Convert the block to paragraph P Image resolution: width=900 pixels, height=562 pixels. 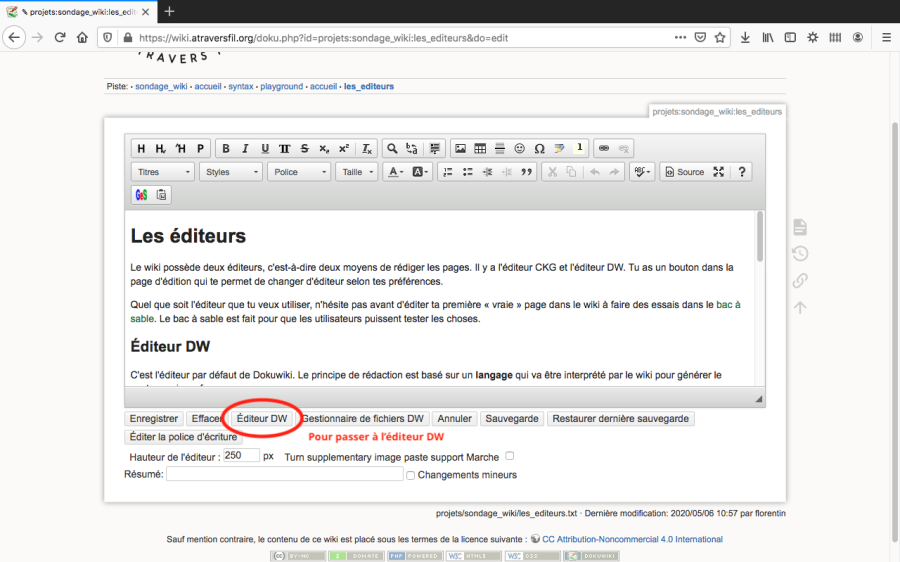point(200,149)
